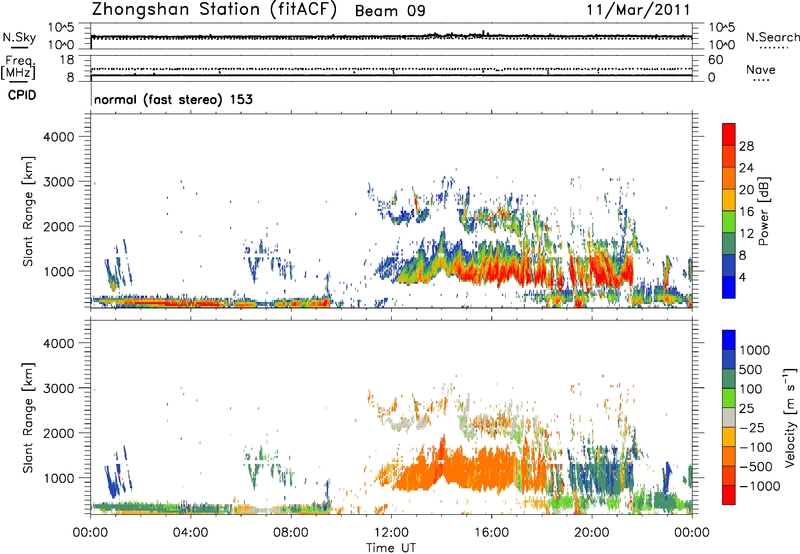Click the frequency tick label '18'
The height and width of the screenshot is (554, 800).
[67, 60]
